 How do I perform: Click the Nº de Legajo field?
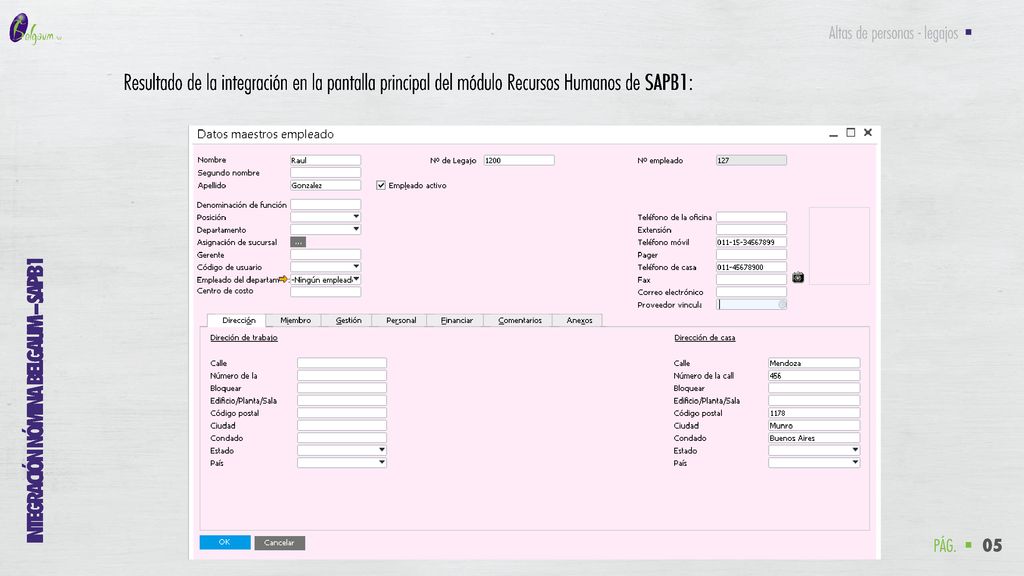point(519,160)
